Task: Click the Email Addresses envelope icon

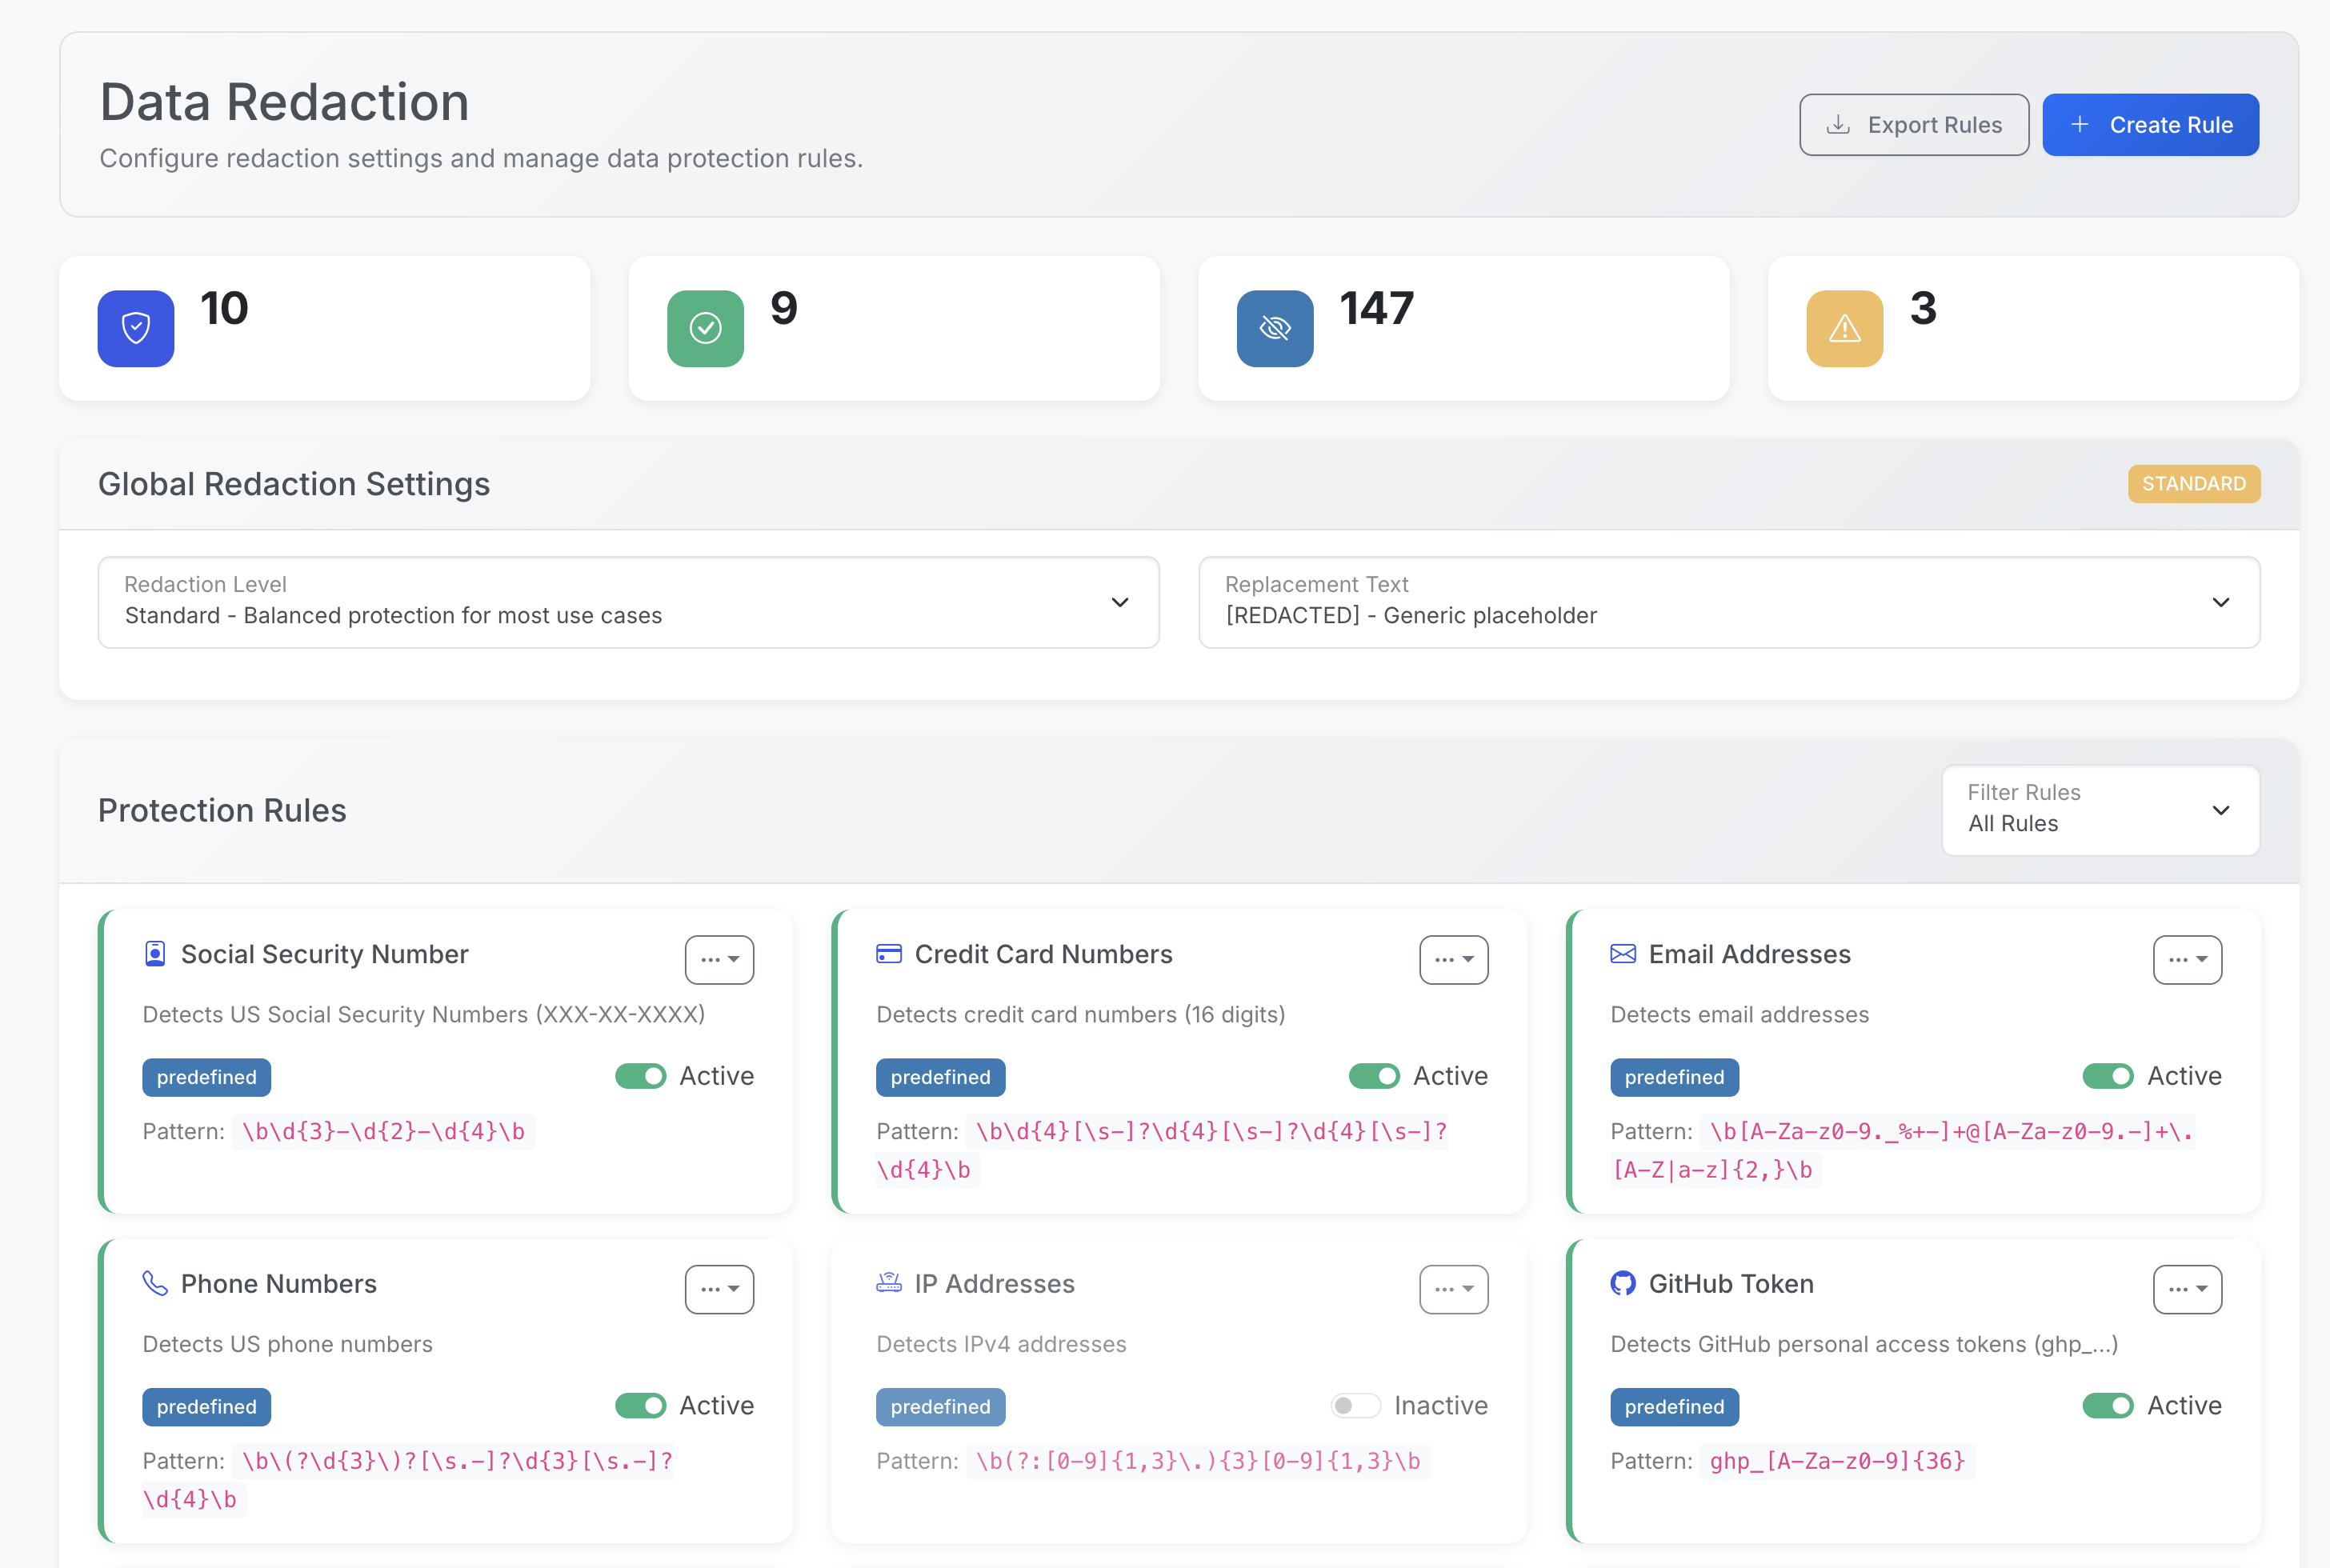Action: point(1622,954)
